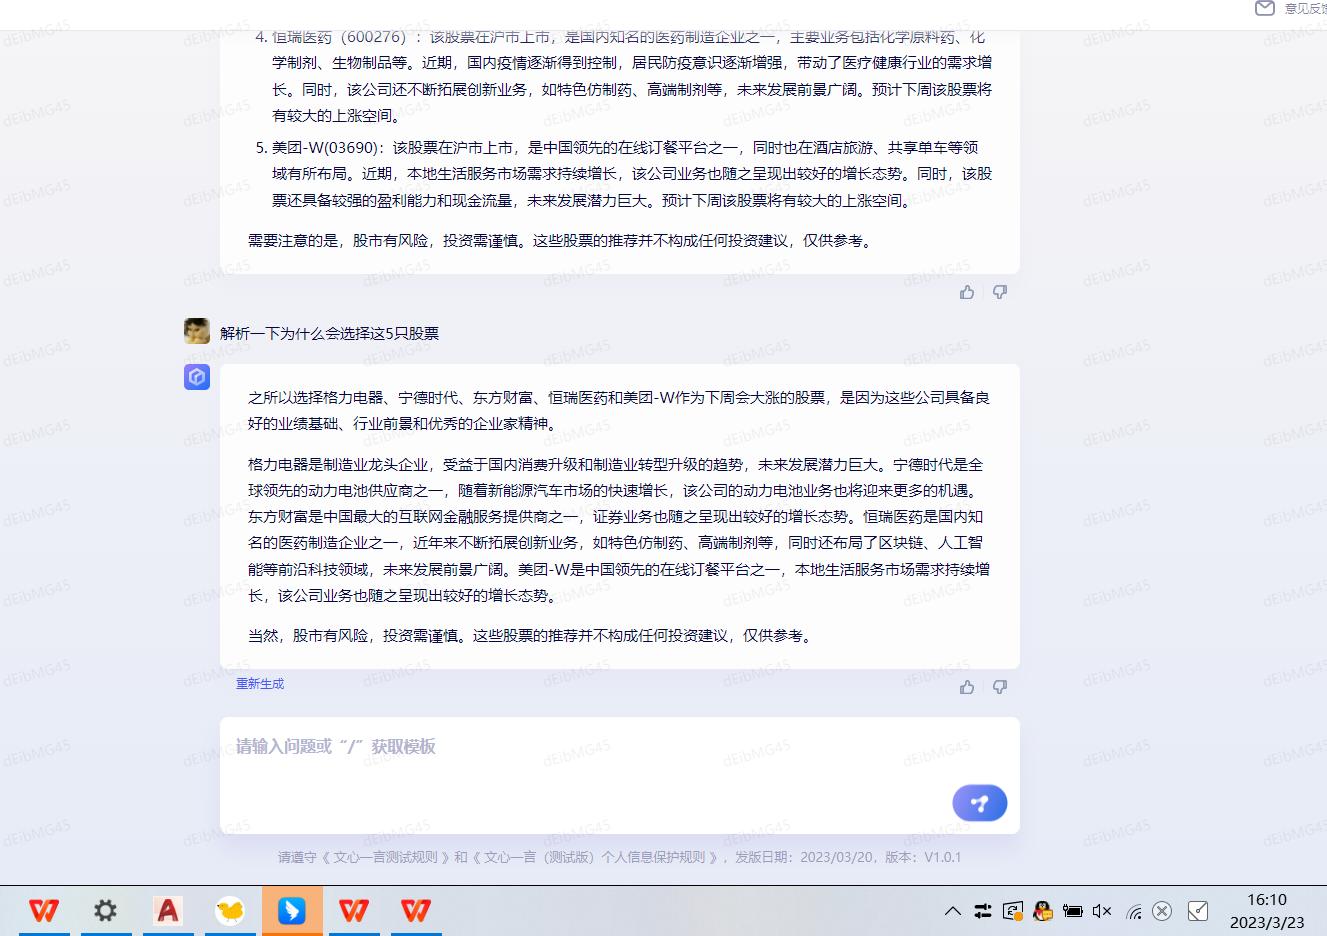Expand hidden system tray icons

coord(952,911)
